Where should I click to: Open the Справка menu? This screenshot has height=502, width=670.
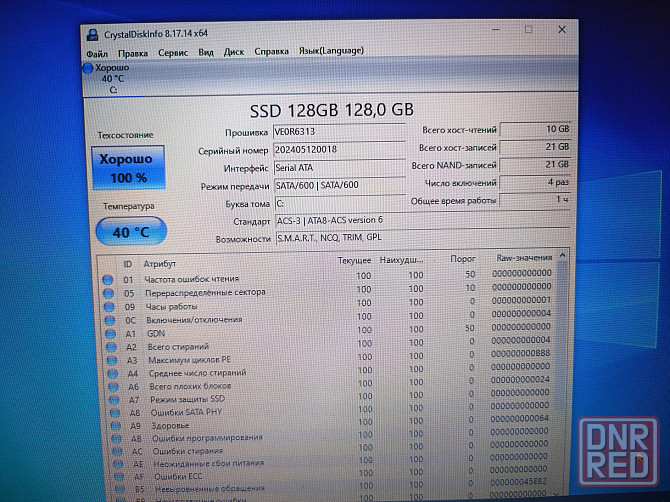click(x=271, y=52)
